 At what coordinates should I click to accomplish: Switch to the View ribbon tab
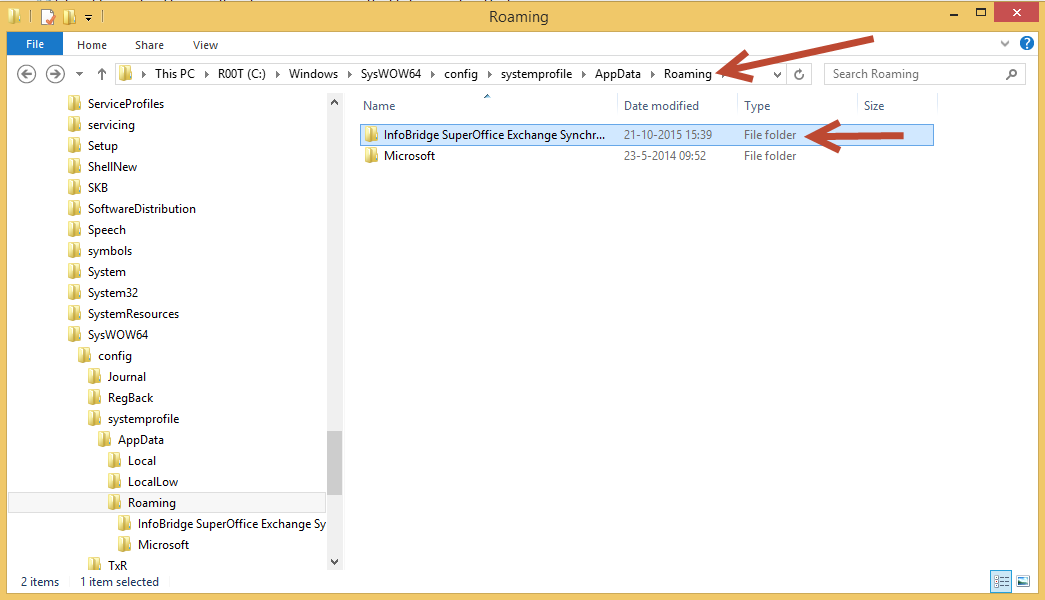coord(205,45)
